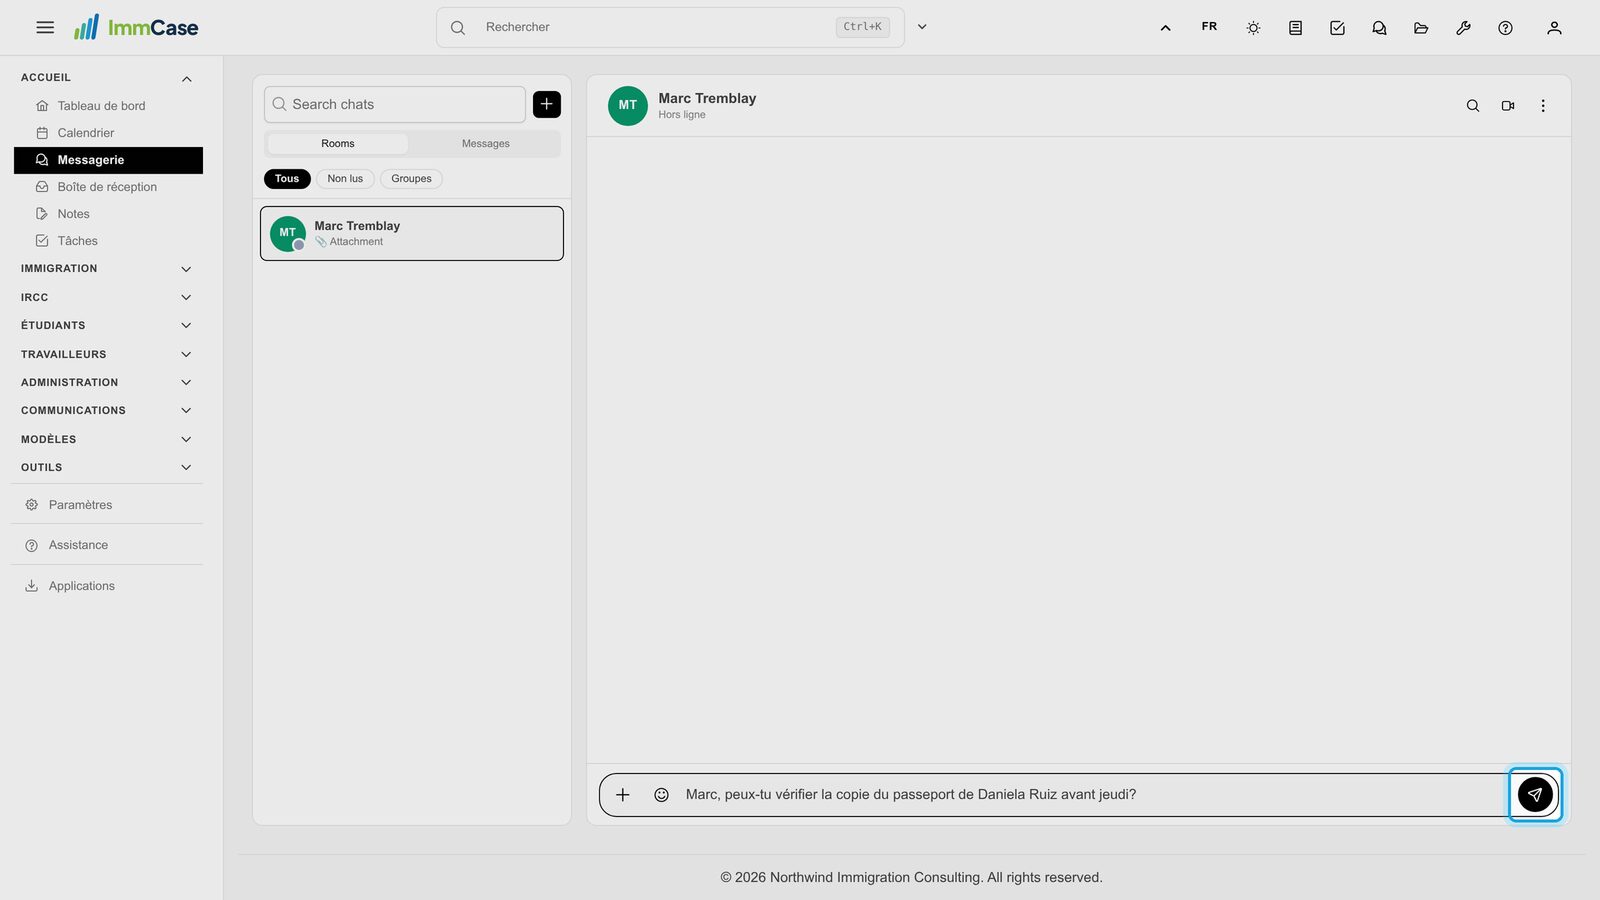Open the chat bubbles icon in header
Viewport: 1600px width, 900px height.
point(1379,28)
